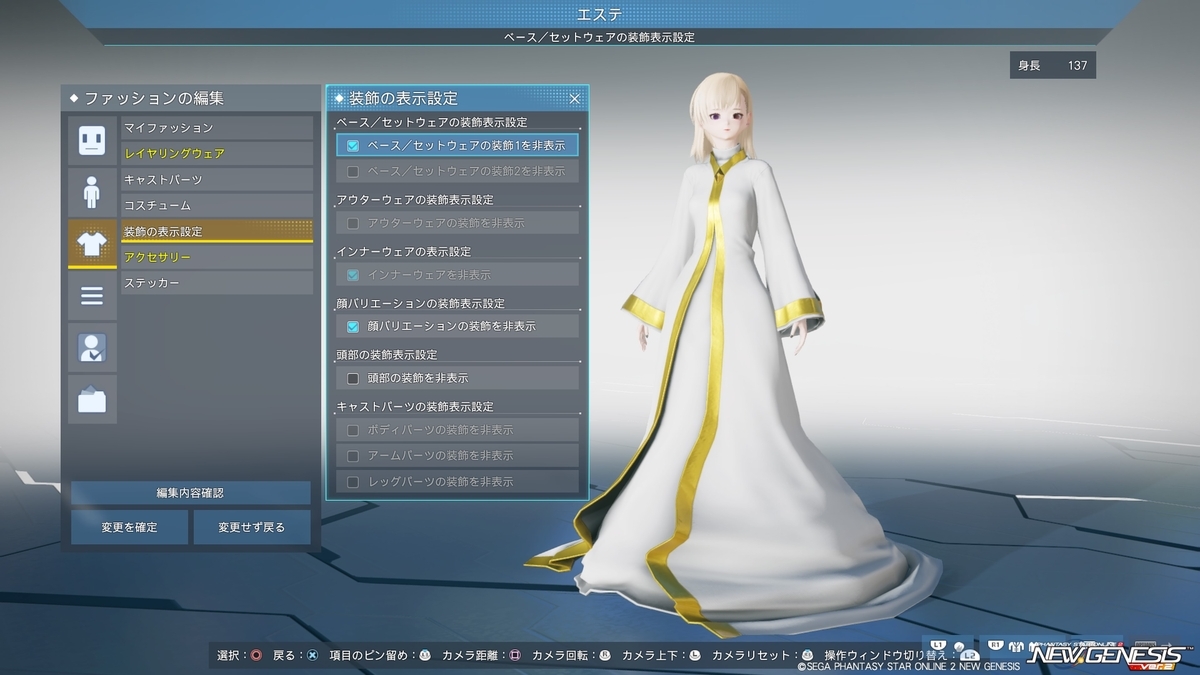Image resolution: width=1200 pixels, height=675 pixels.
Task: Toggle ベース/セットウェアの装飾2を非表示 checkbox
Action: pos(352,171)
